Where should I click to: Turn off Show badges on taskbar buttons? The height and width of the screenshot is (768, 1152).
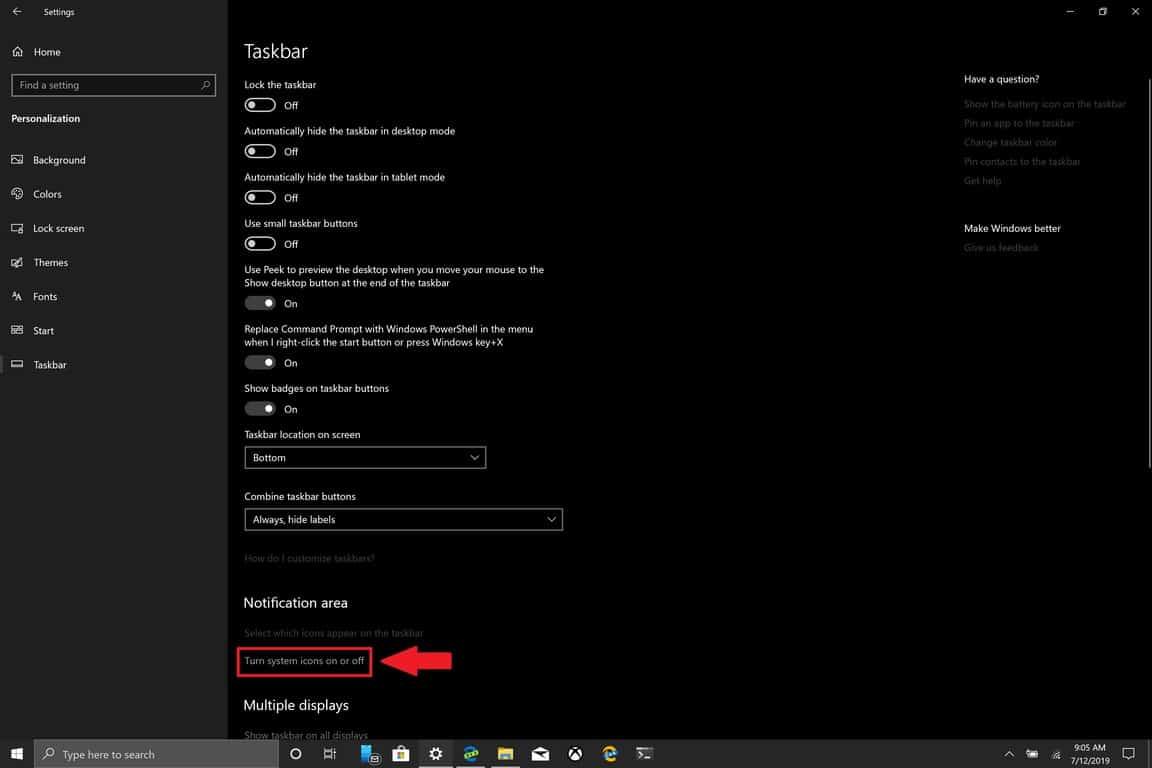coord(260,409)
